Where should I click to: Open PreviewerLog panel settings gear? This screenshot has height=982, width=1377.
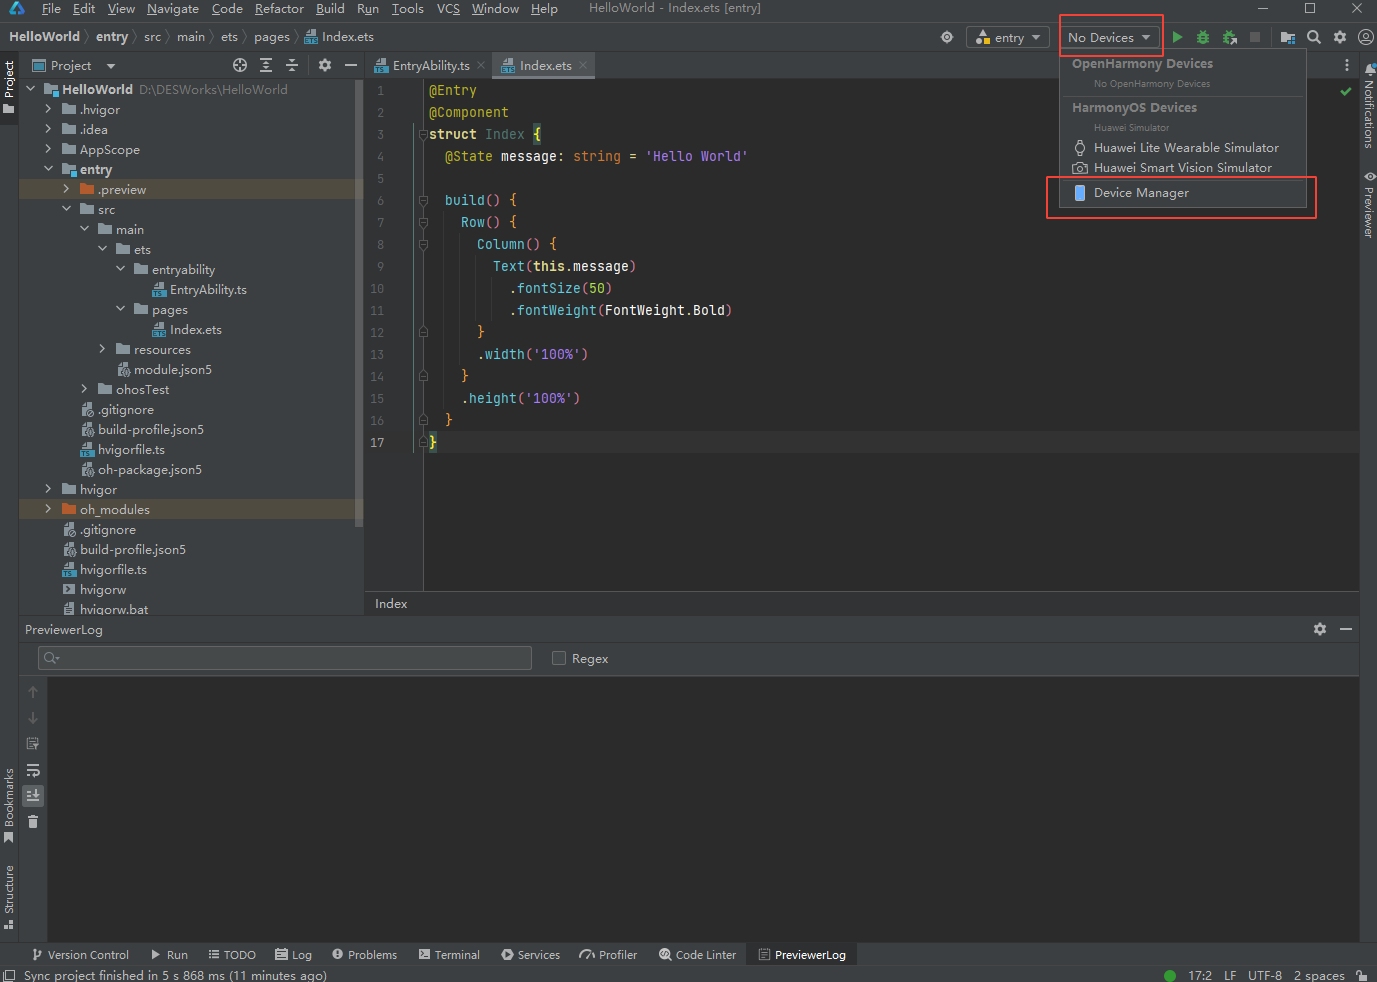tap(1320, 629)
